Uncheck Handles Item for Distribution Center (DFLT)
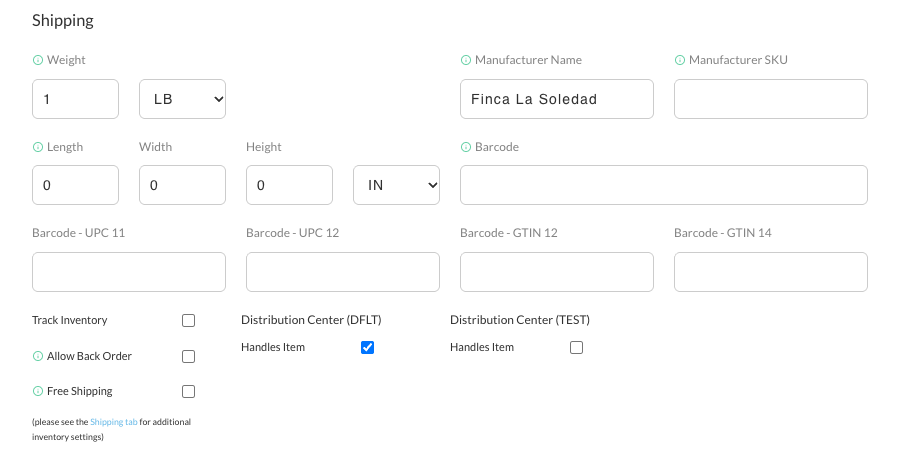Image resolution: width=900 pixels, height=465 pixels. pos(367,347)
